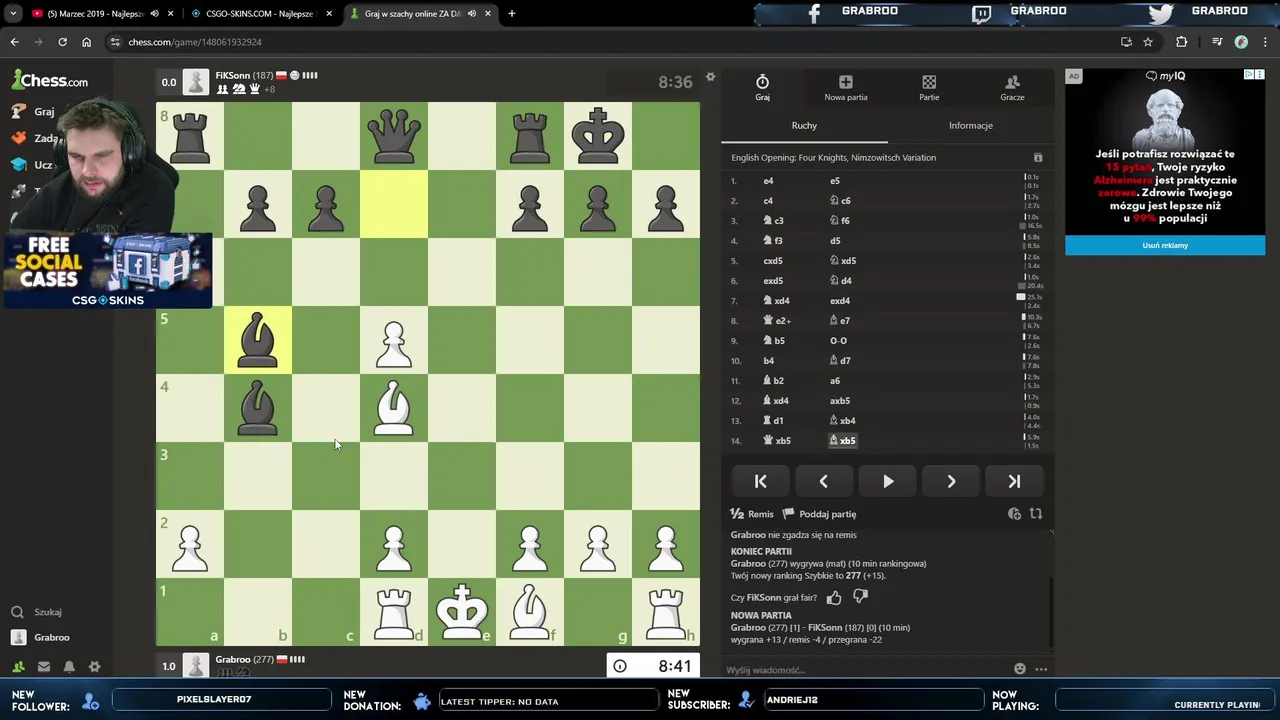Viewport: 1280px width, 720px height.
Task: View site information icon in address bar
Action: click(x=116, y=42)
